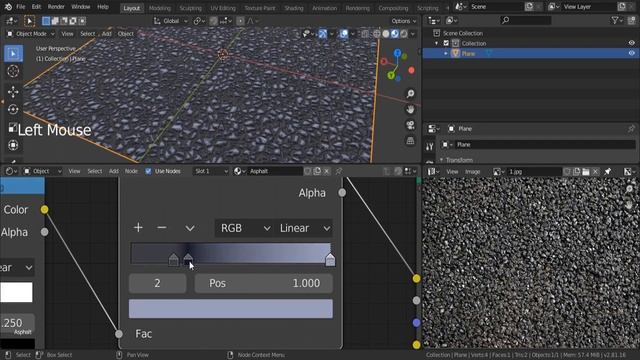Click the viewport zoom magnifier icon
Screen dimensions: 640x360
410,94
